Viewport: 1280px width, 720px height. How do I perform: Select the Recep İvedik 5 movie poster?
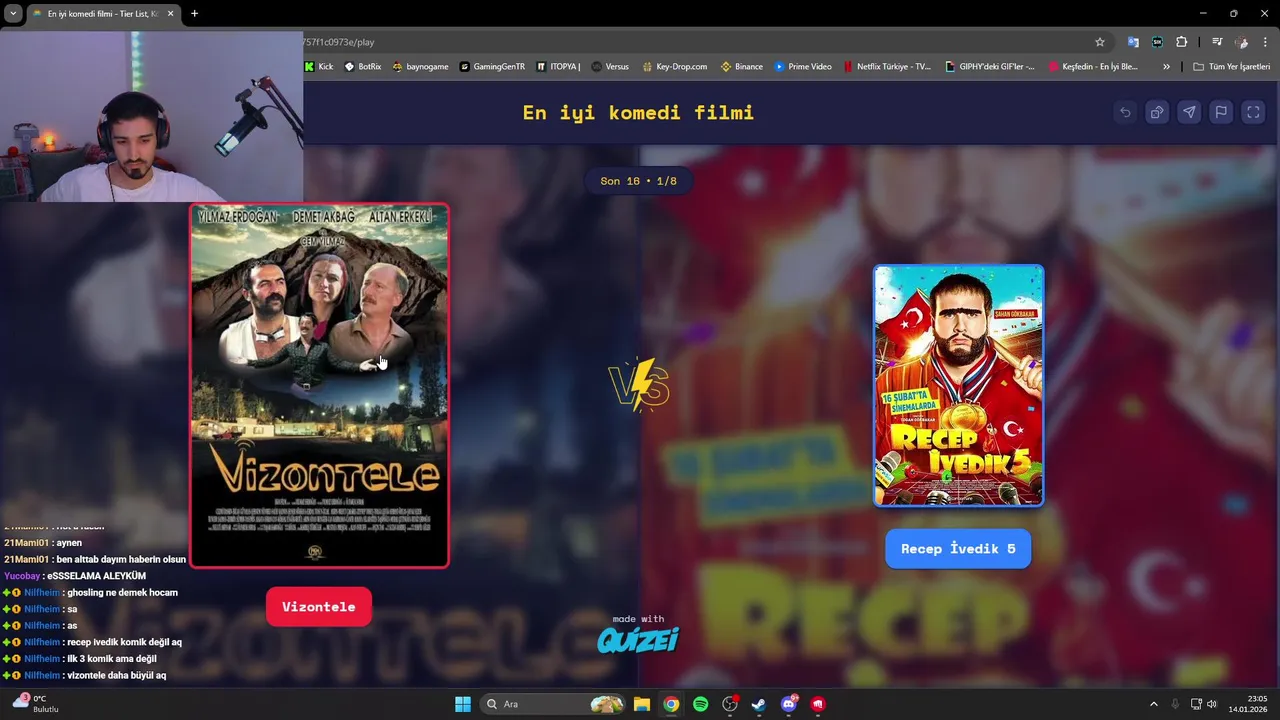[958, 386]
